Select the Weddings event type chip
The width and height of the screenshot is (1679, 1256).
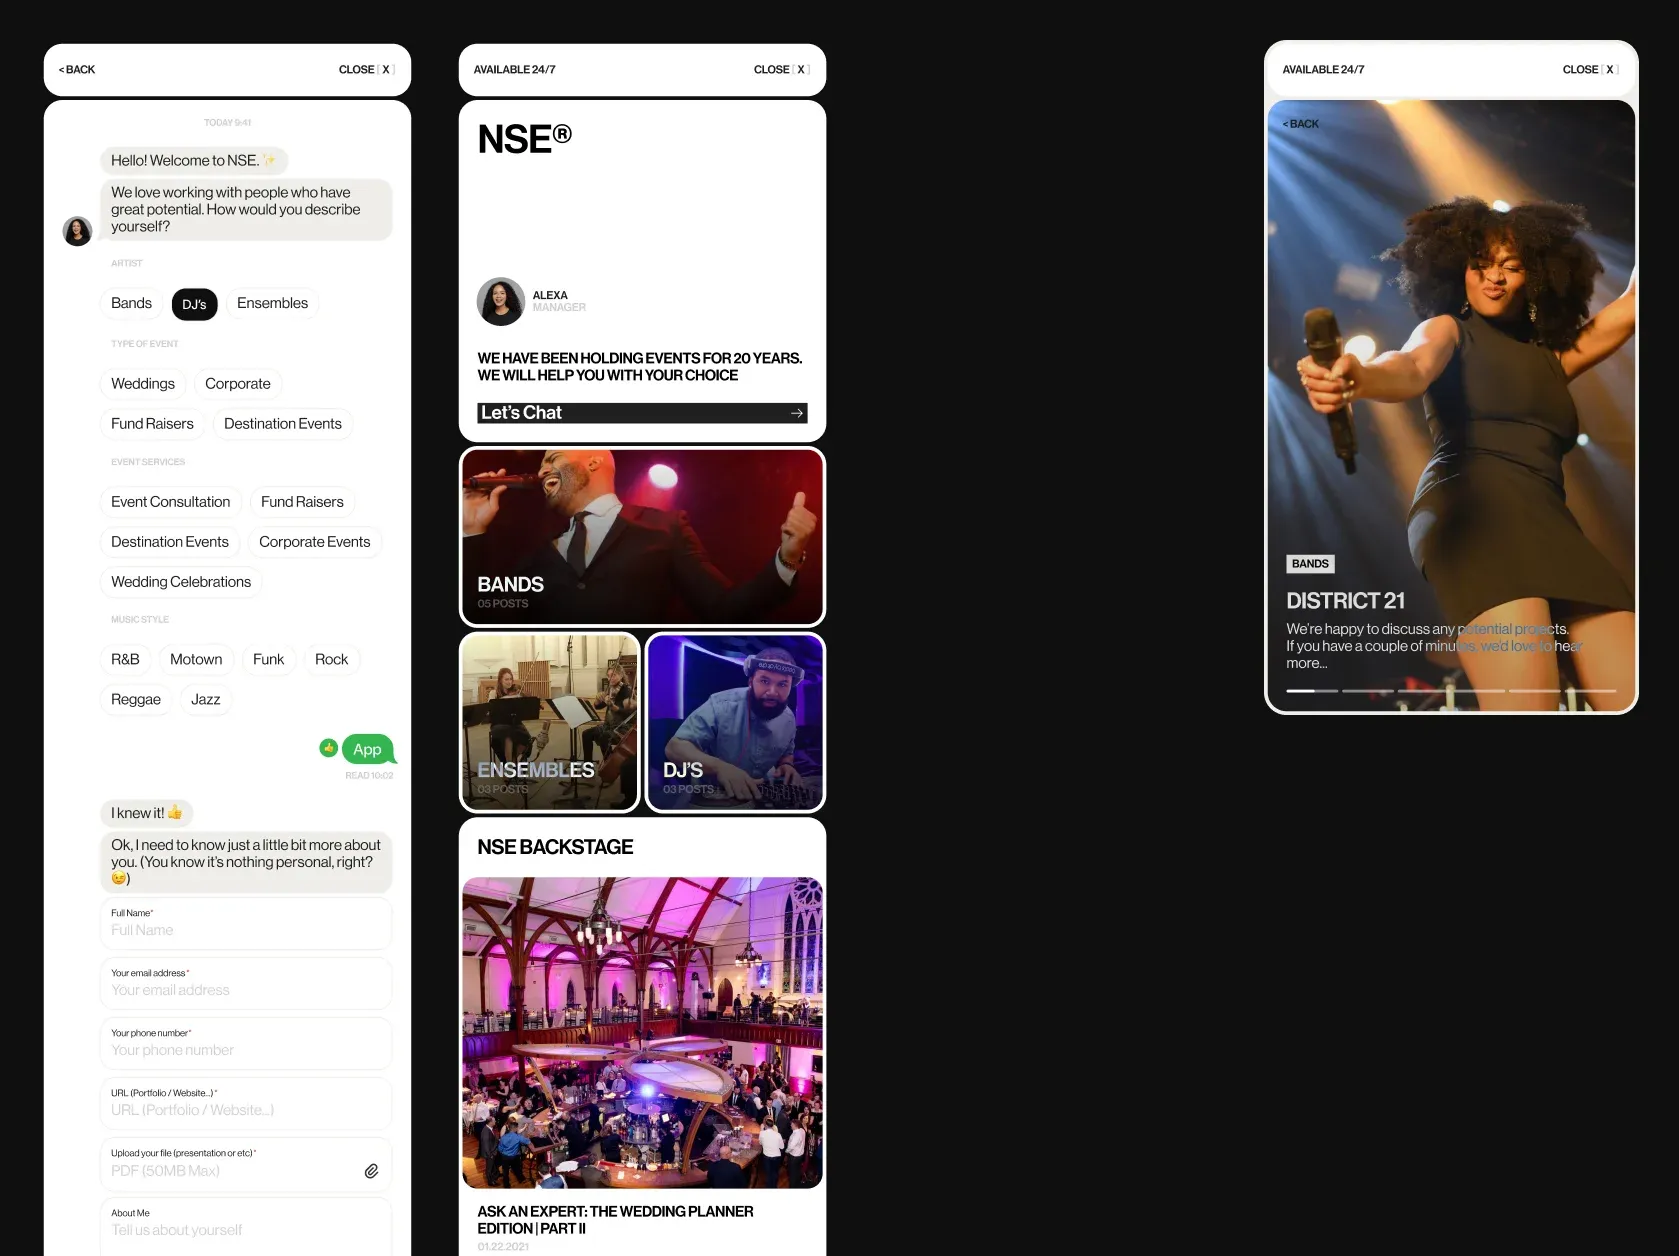143,384
